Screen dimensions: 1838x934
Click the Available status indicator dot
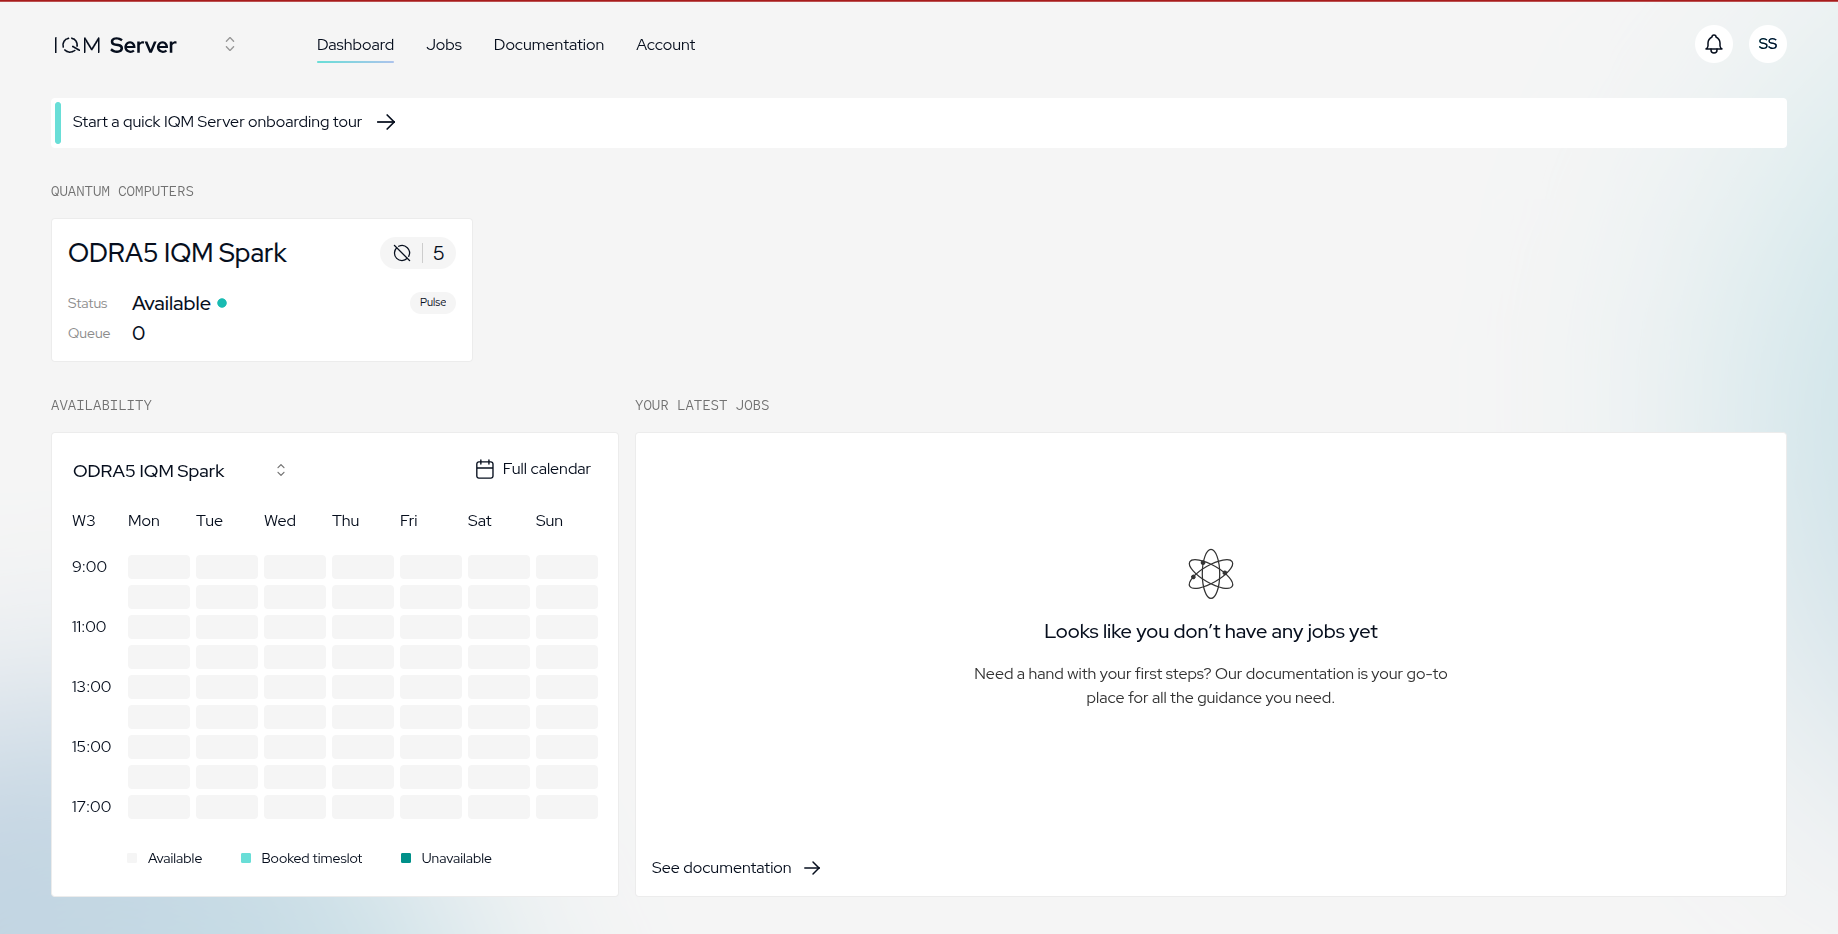click(x=221, y=302)
